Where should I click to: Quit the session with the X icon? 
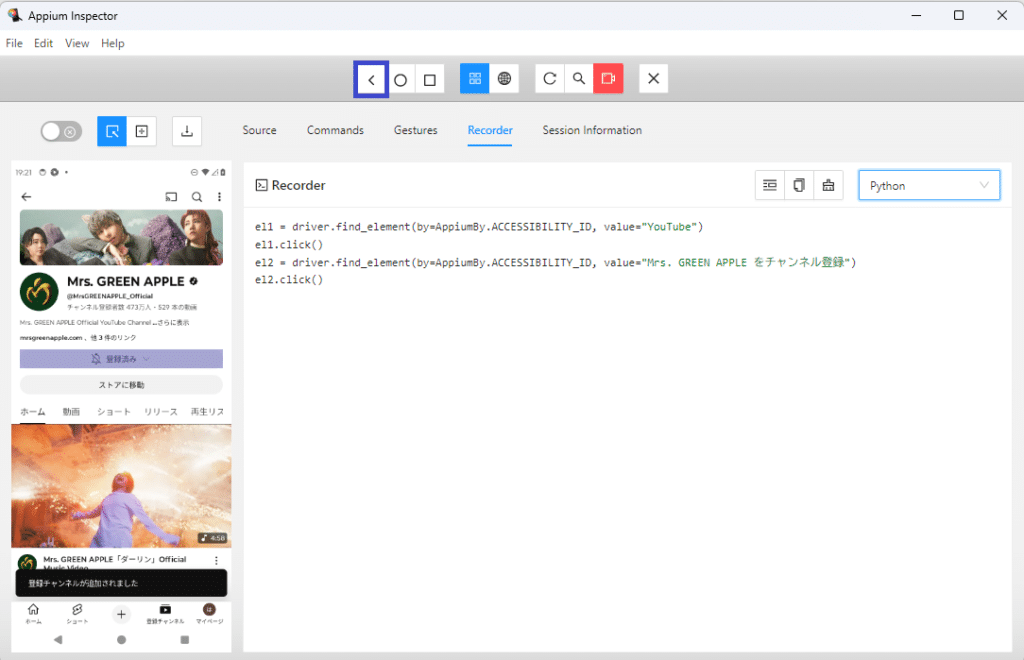(x=653, y=79)
